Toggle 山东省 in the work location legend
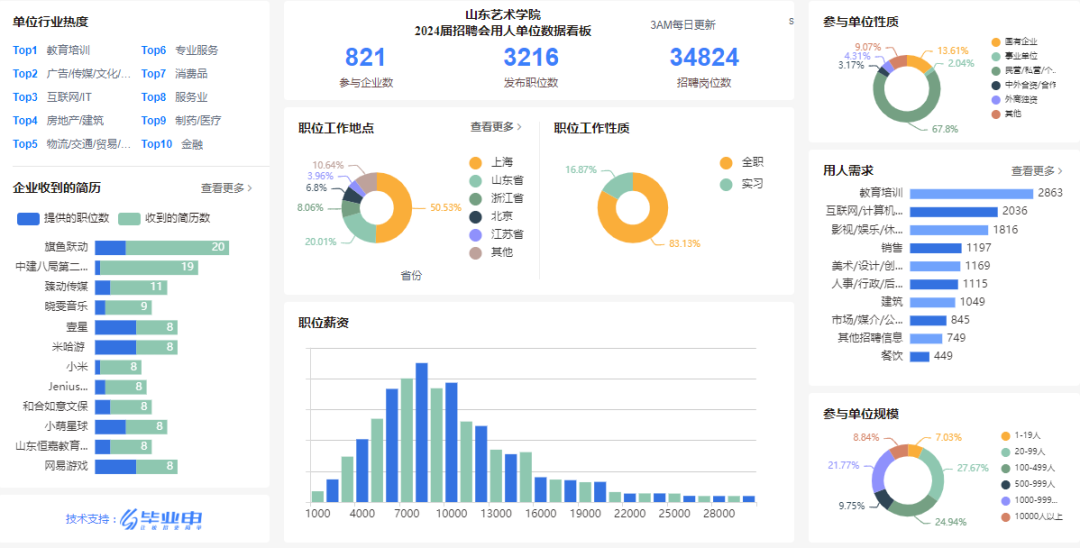Screen dimensions: 1080x548 497,181
